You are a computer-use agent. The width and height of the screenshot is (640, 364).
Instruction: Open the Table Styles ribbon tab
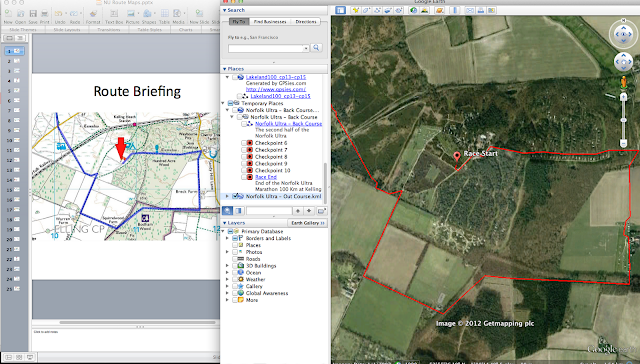pyautogui.click(x=149, y=30)
